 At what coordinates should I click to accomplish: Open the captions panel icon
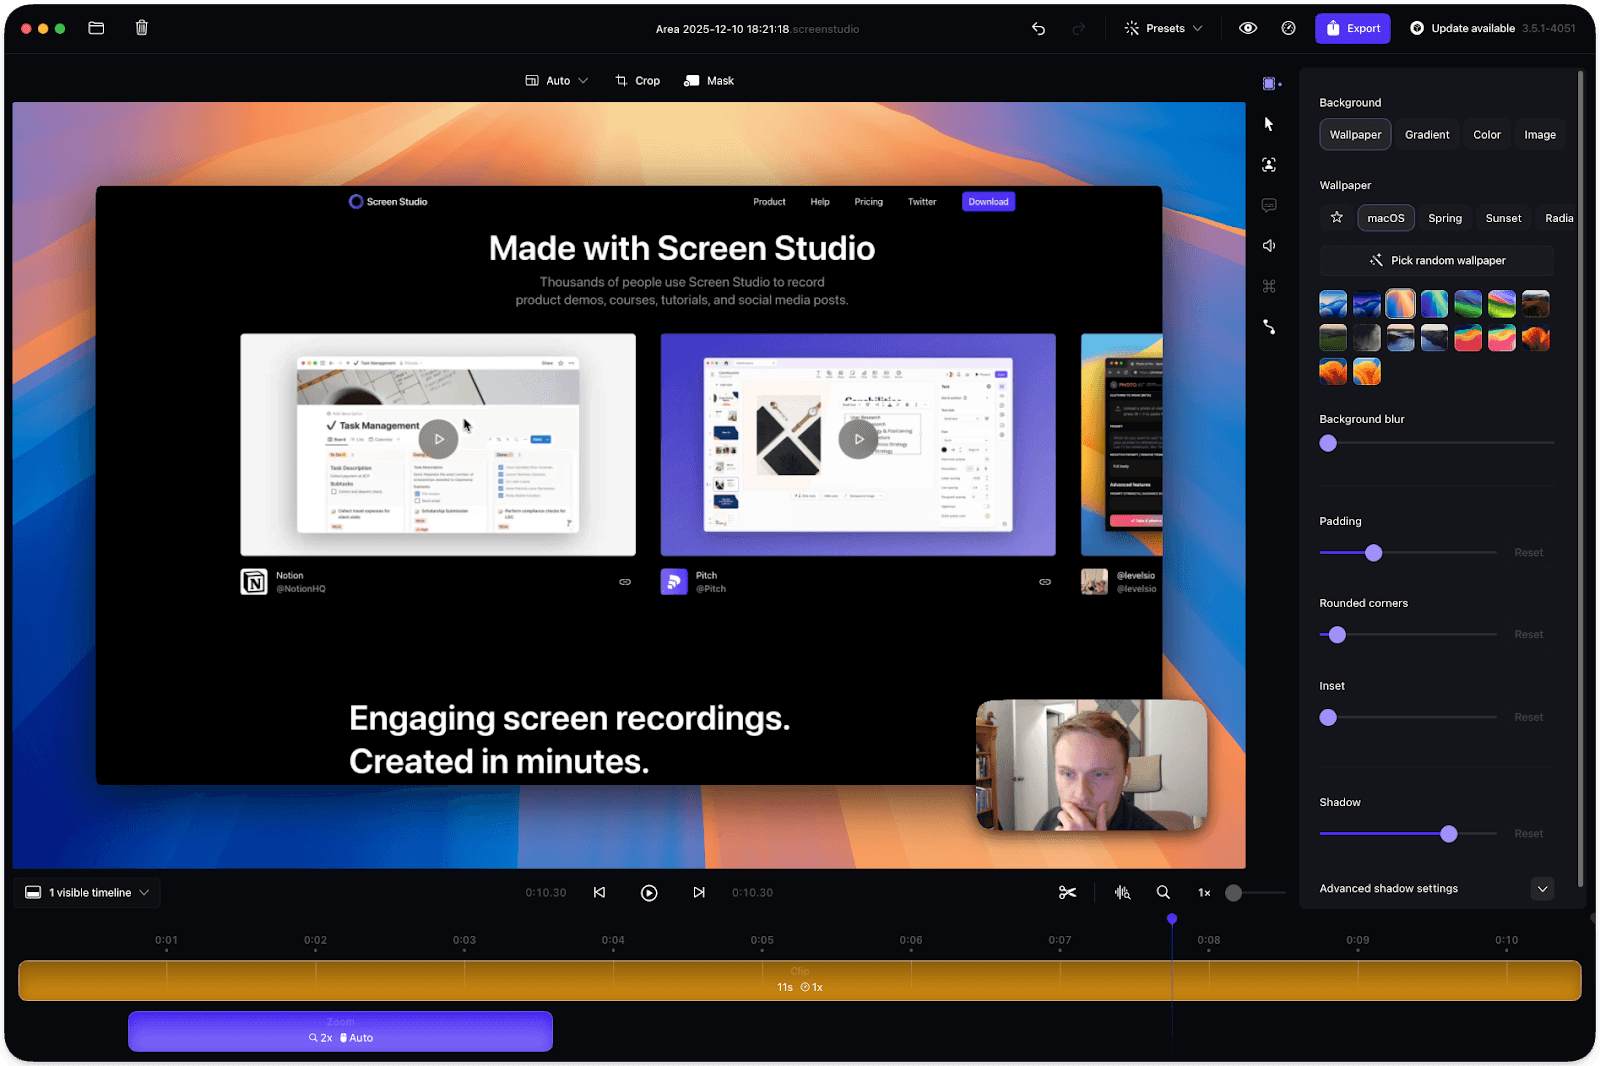tap(1268, 205)
